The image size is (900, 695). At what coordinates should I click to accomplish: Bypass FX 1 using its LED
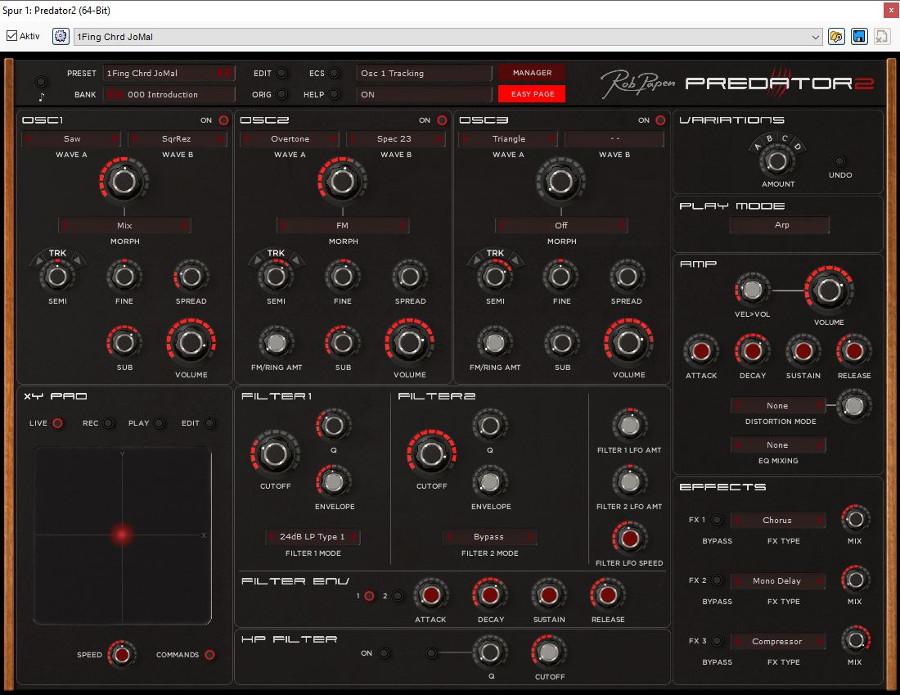click(x=717, y=519)
